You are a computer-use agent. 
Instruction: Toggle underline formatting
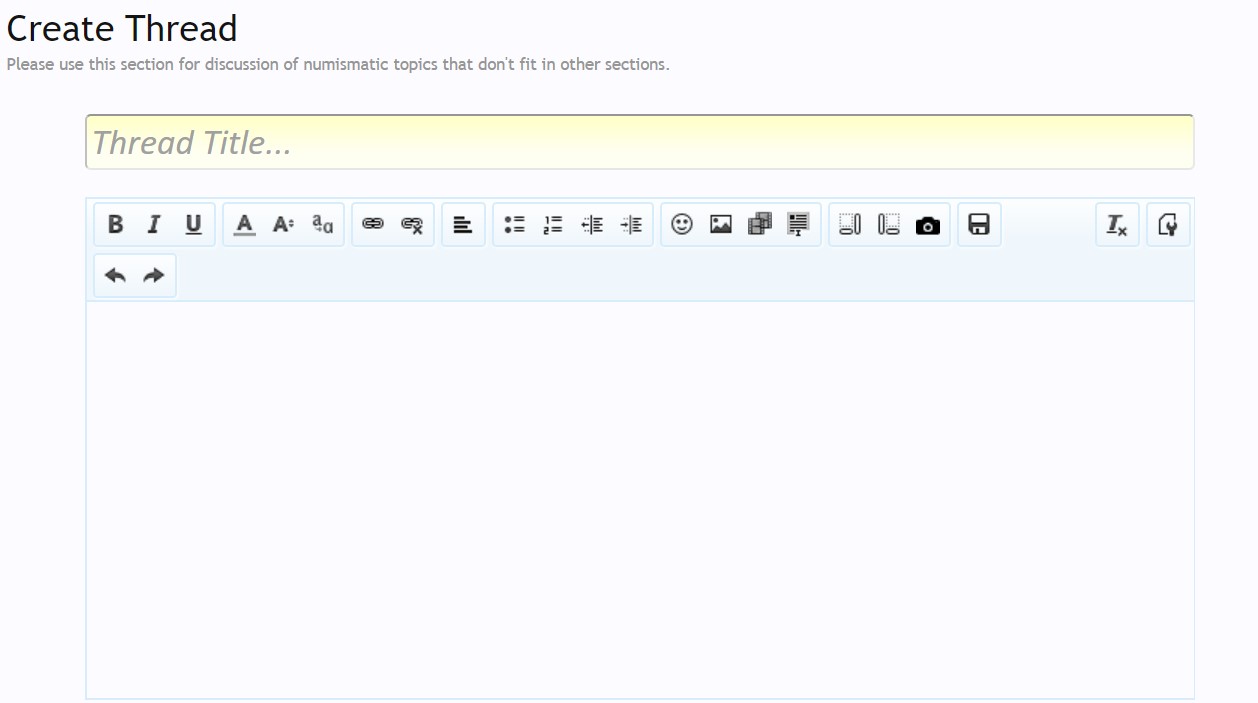[193, 225]
